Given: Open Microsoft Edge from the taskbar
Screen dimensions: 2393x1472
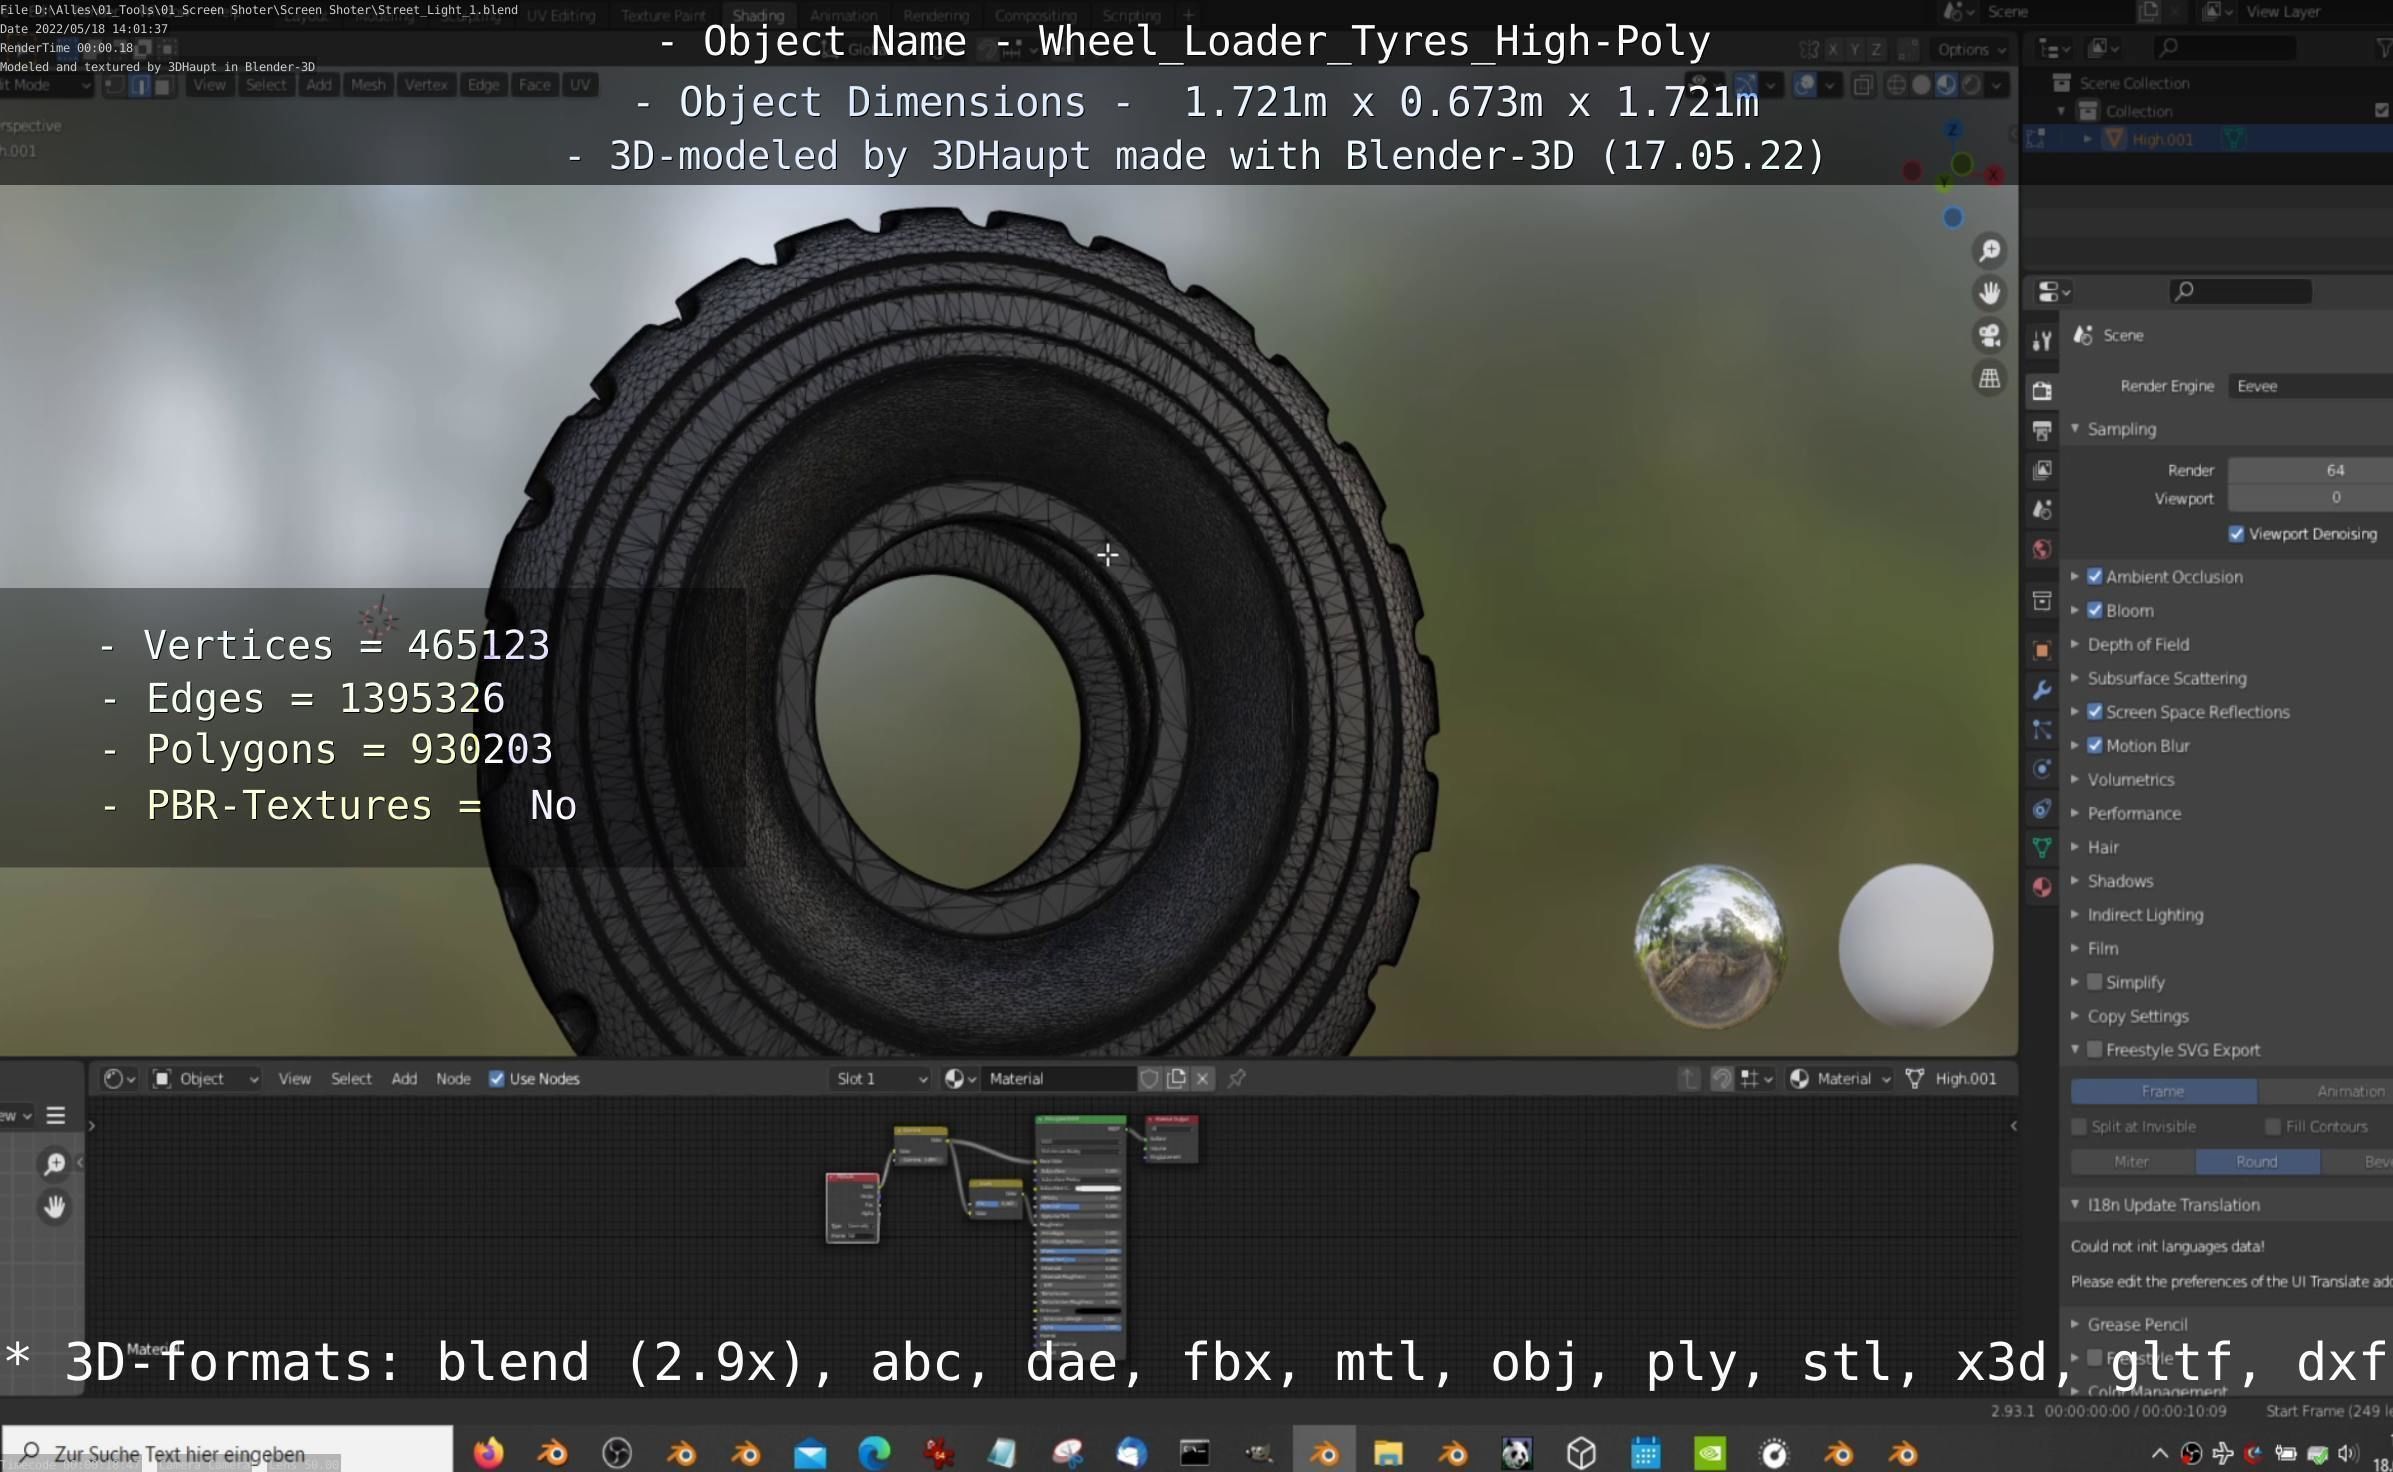Looking at the screenshot, I should [x=874, y=1452].
